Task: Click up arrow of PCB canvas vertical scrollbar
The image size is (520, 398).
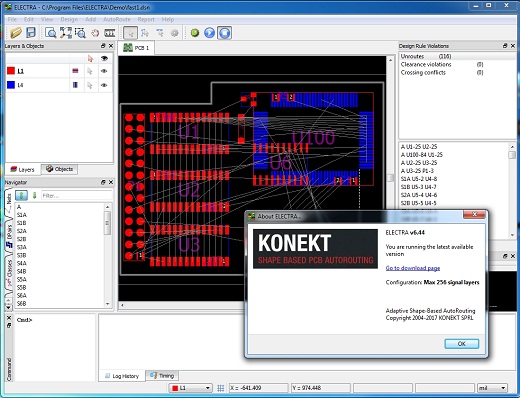Action: pyautogui.click(x=390, y=60)
